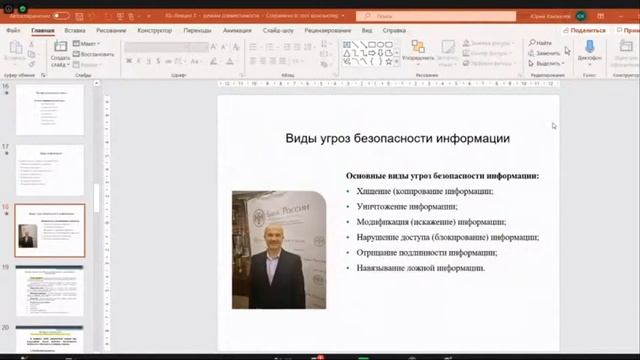The width and height of the screenshot is (640, 360).
Task: Open the Вставка tab
Action: click(75, 31)
